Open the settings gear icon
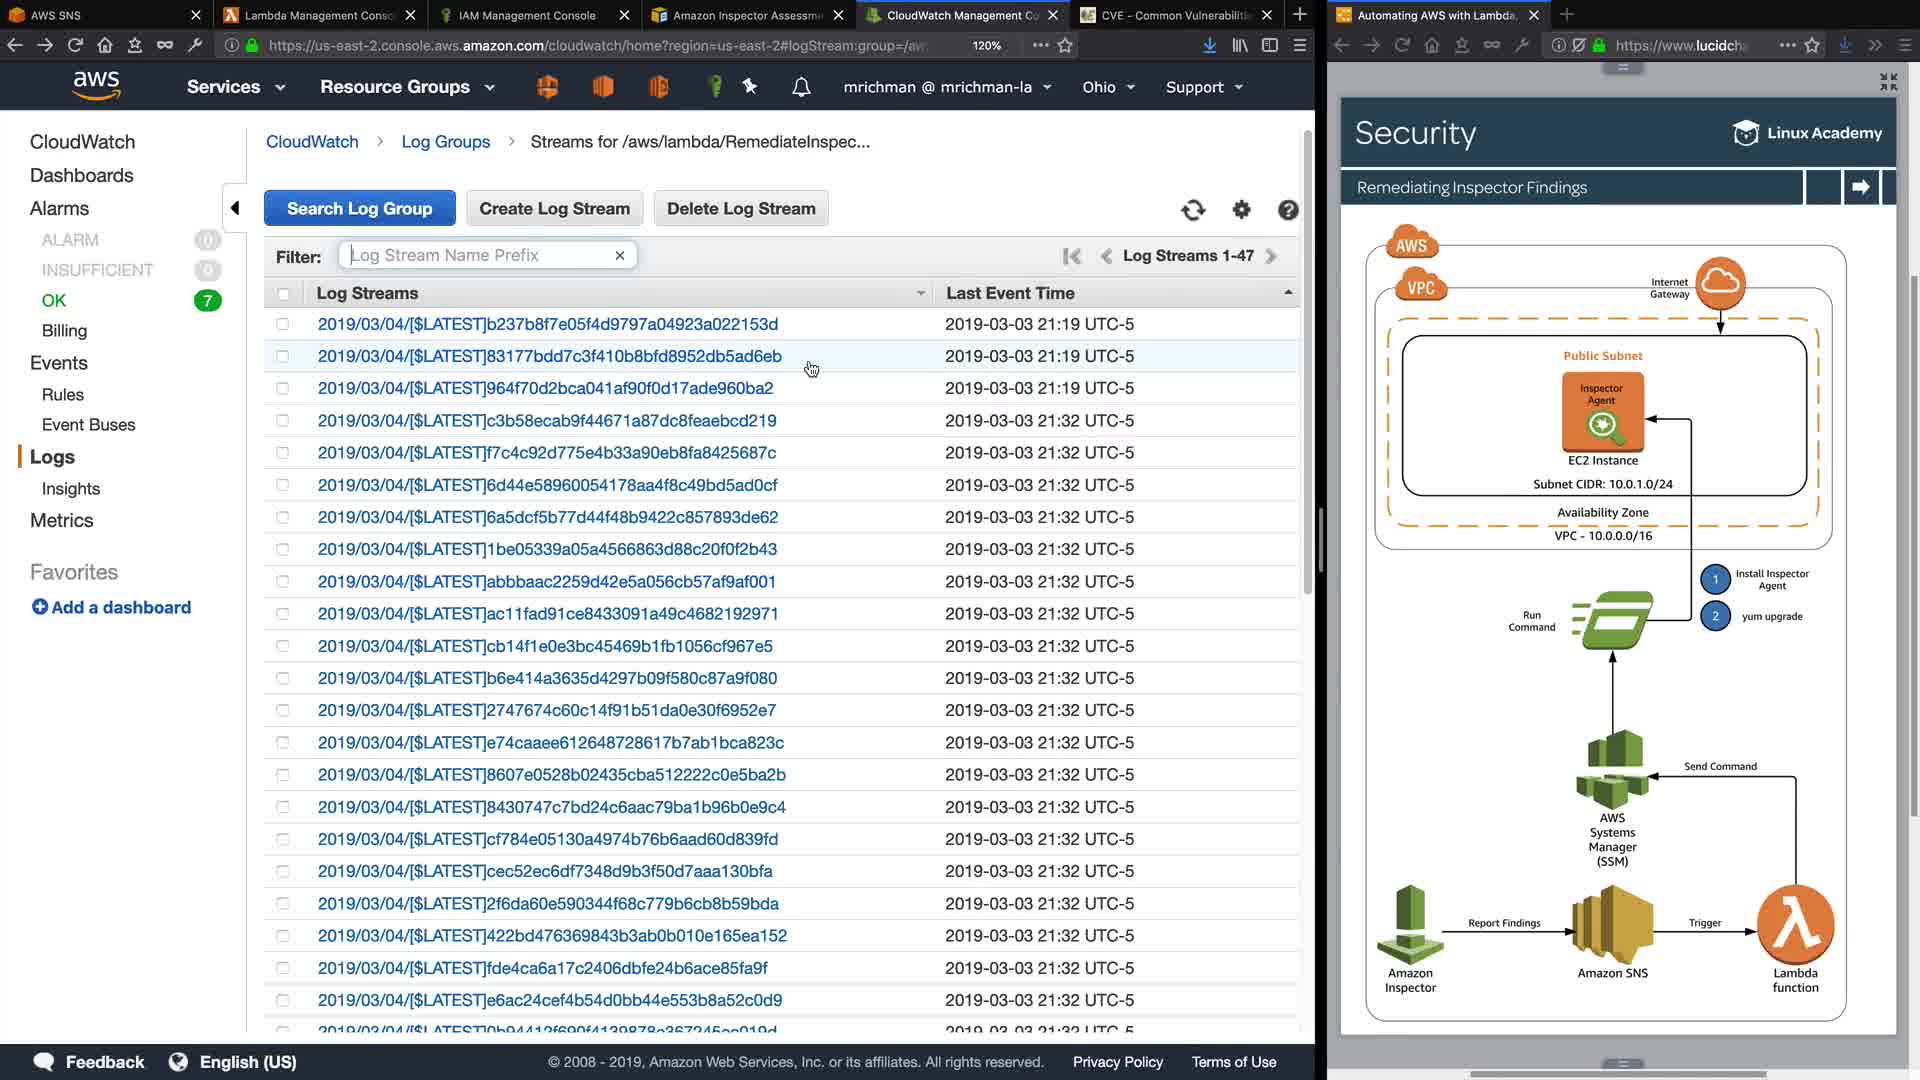The image size is (1920, 1080). (1241, 209)
